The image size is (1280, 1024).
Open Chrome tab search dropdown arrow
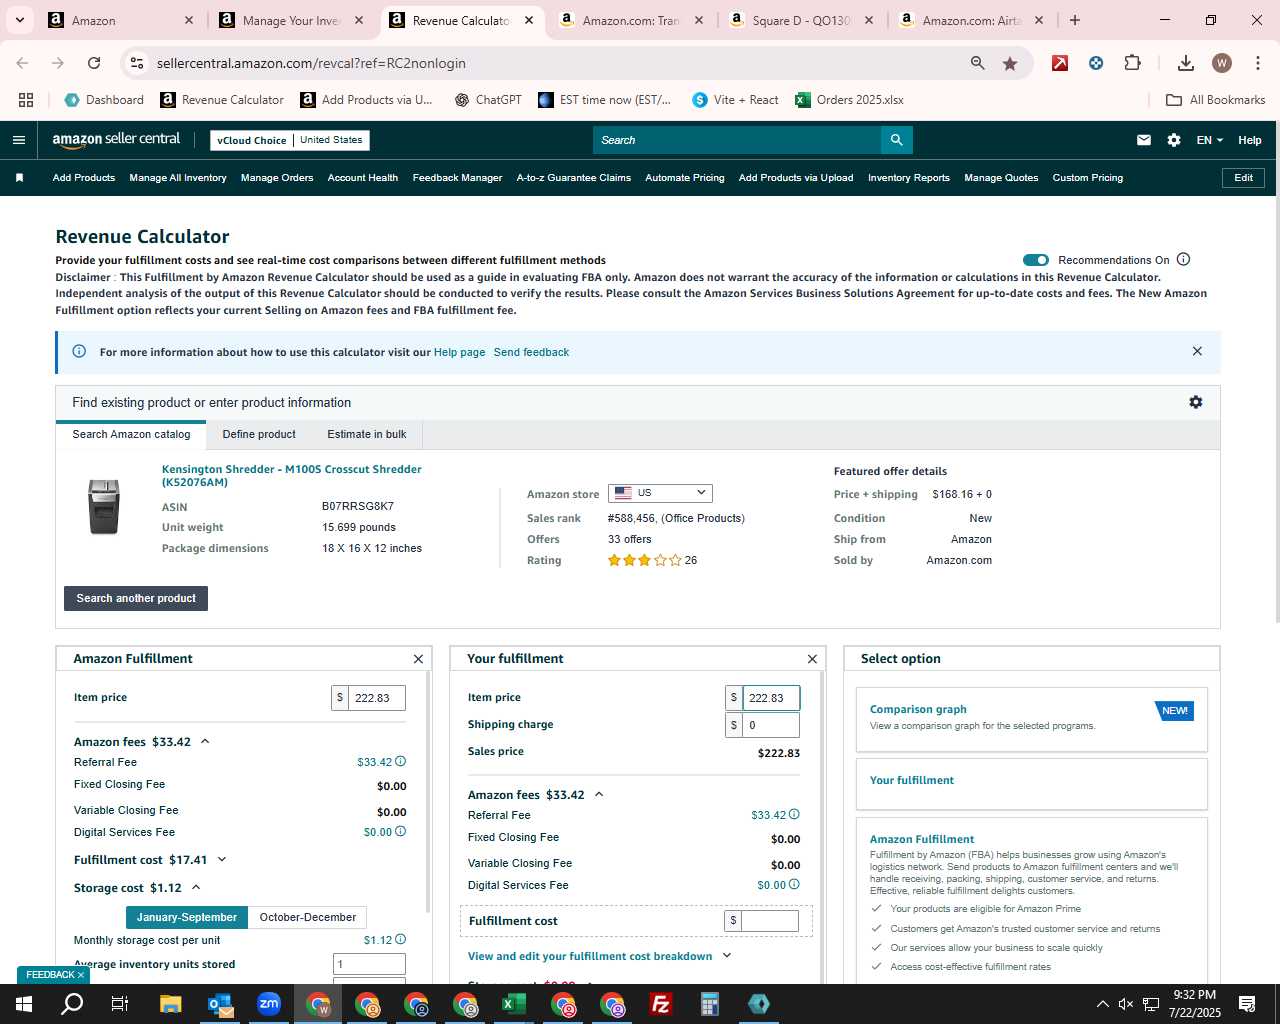pos(19,20)
